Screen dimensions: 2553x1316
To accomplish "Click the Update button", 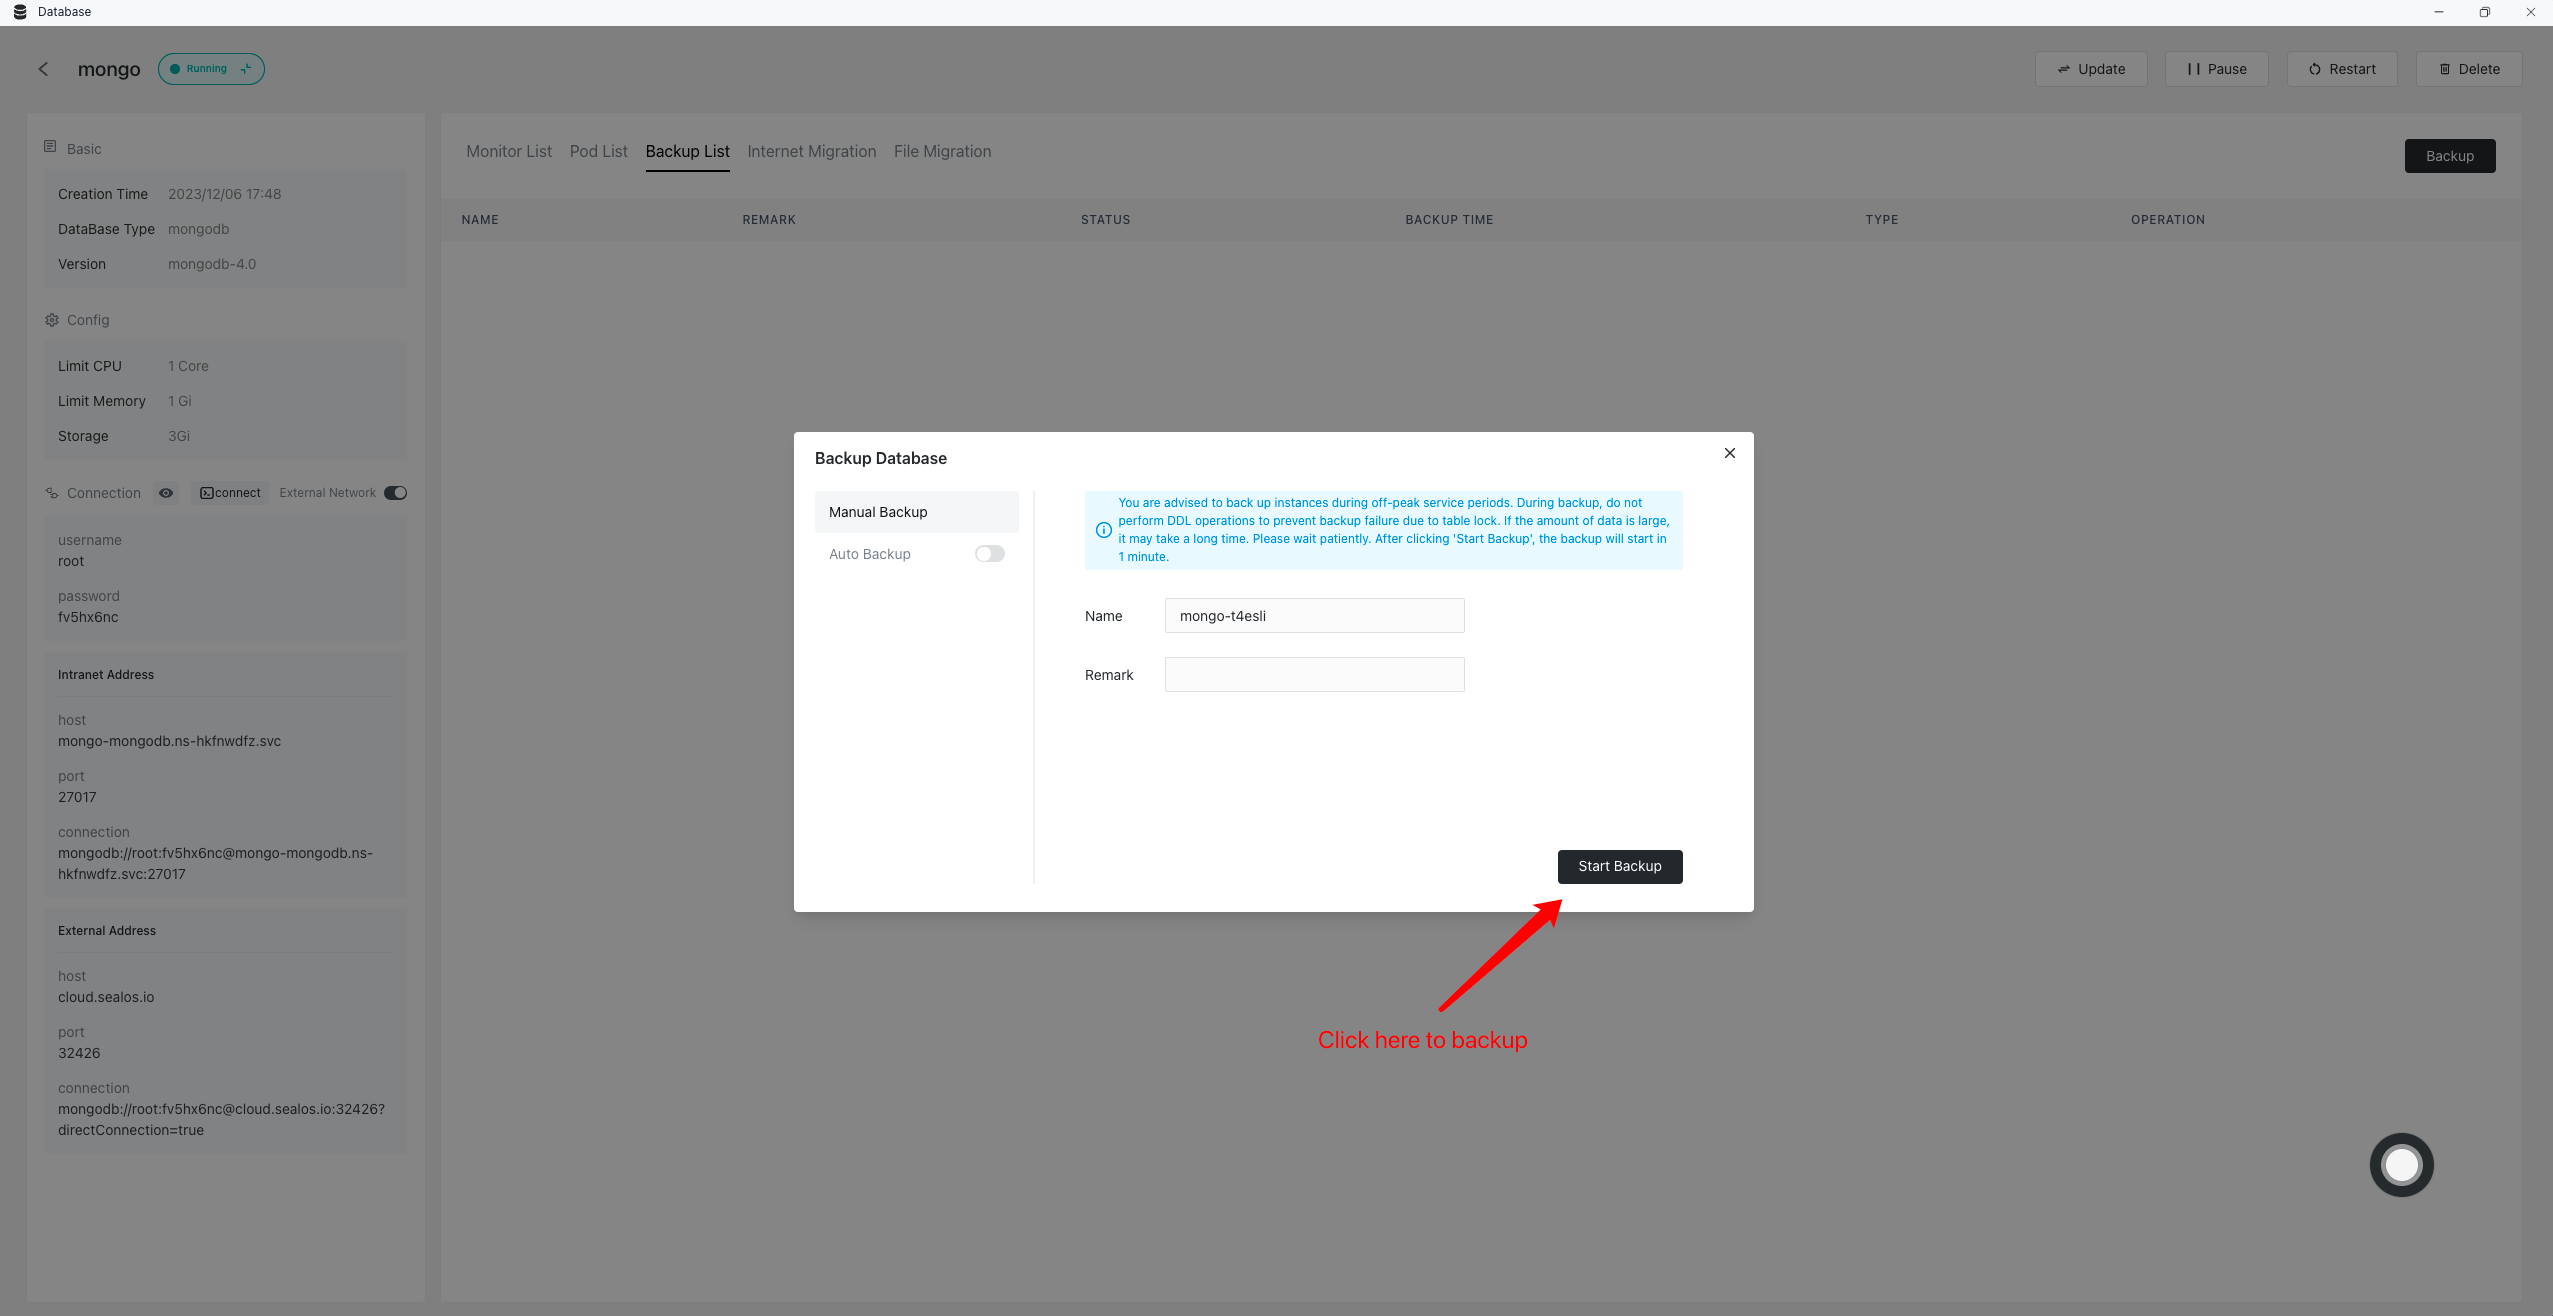I will pos(2091,69).
